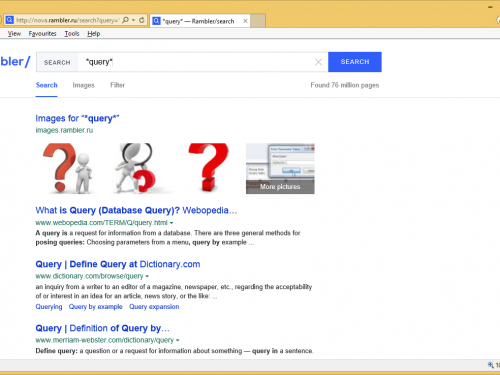The height and width of the screenshot is (375, 500).
Task: Click the Rambler favicon in address bar
Action: click(x=10, y=20)
